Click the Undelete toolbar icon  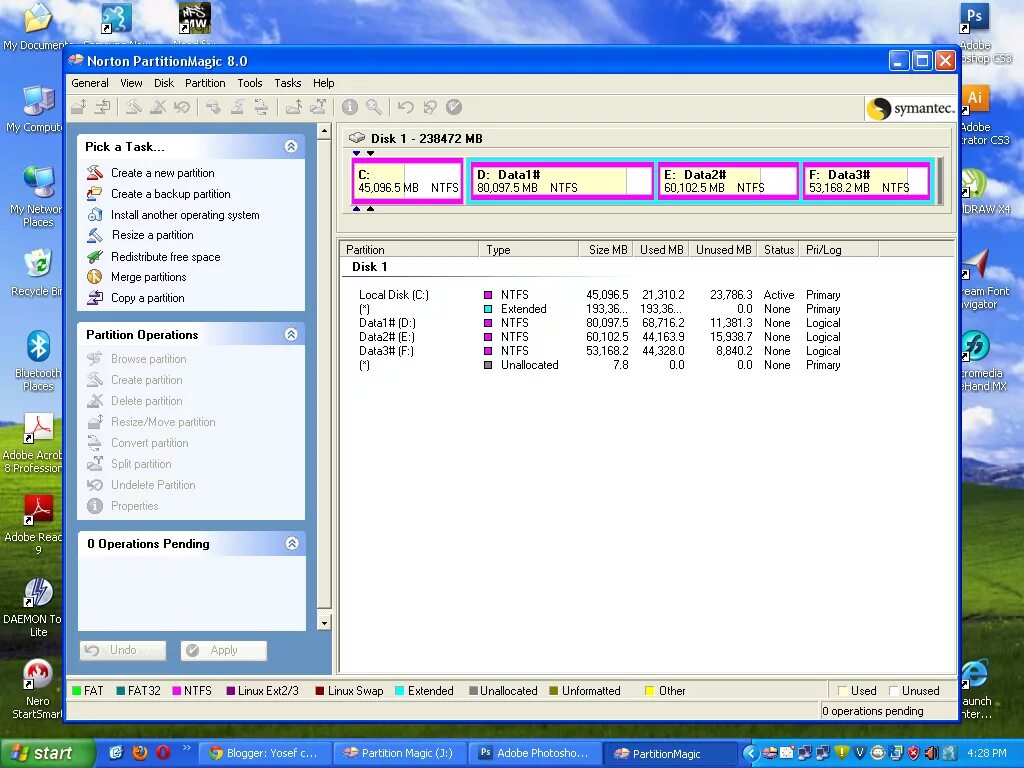182,107
